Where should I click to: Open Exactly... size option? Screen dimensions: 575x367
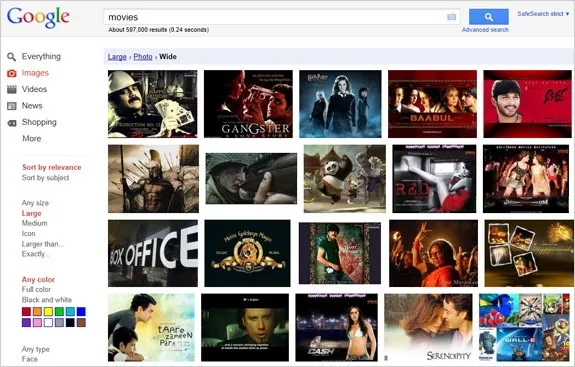[36, 254]
